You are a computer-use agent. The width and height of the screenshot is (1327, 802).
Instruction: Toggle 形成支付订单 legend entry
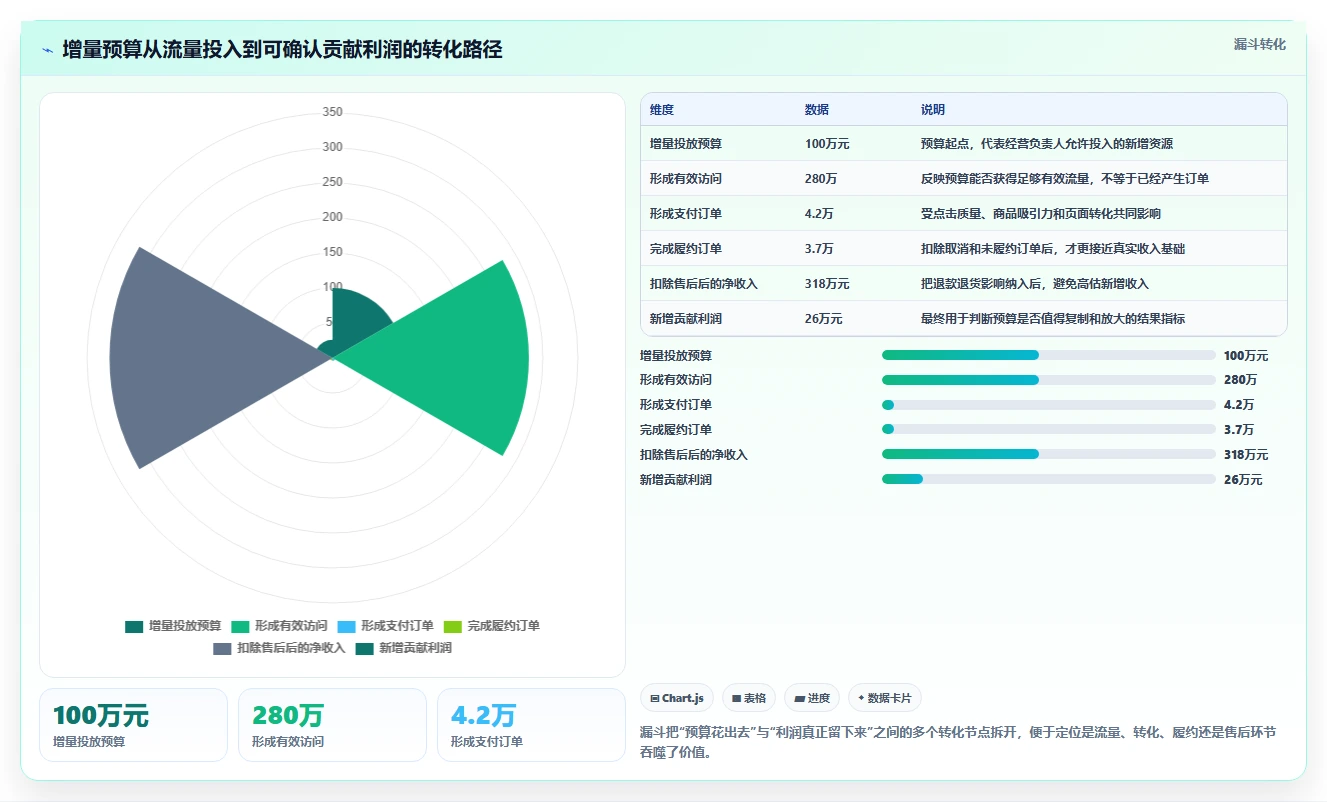385,626
